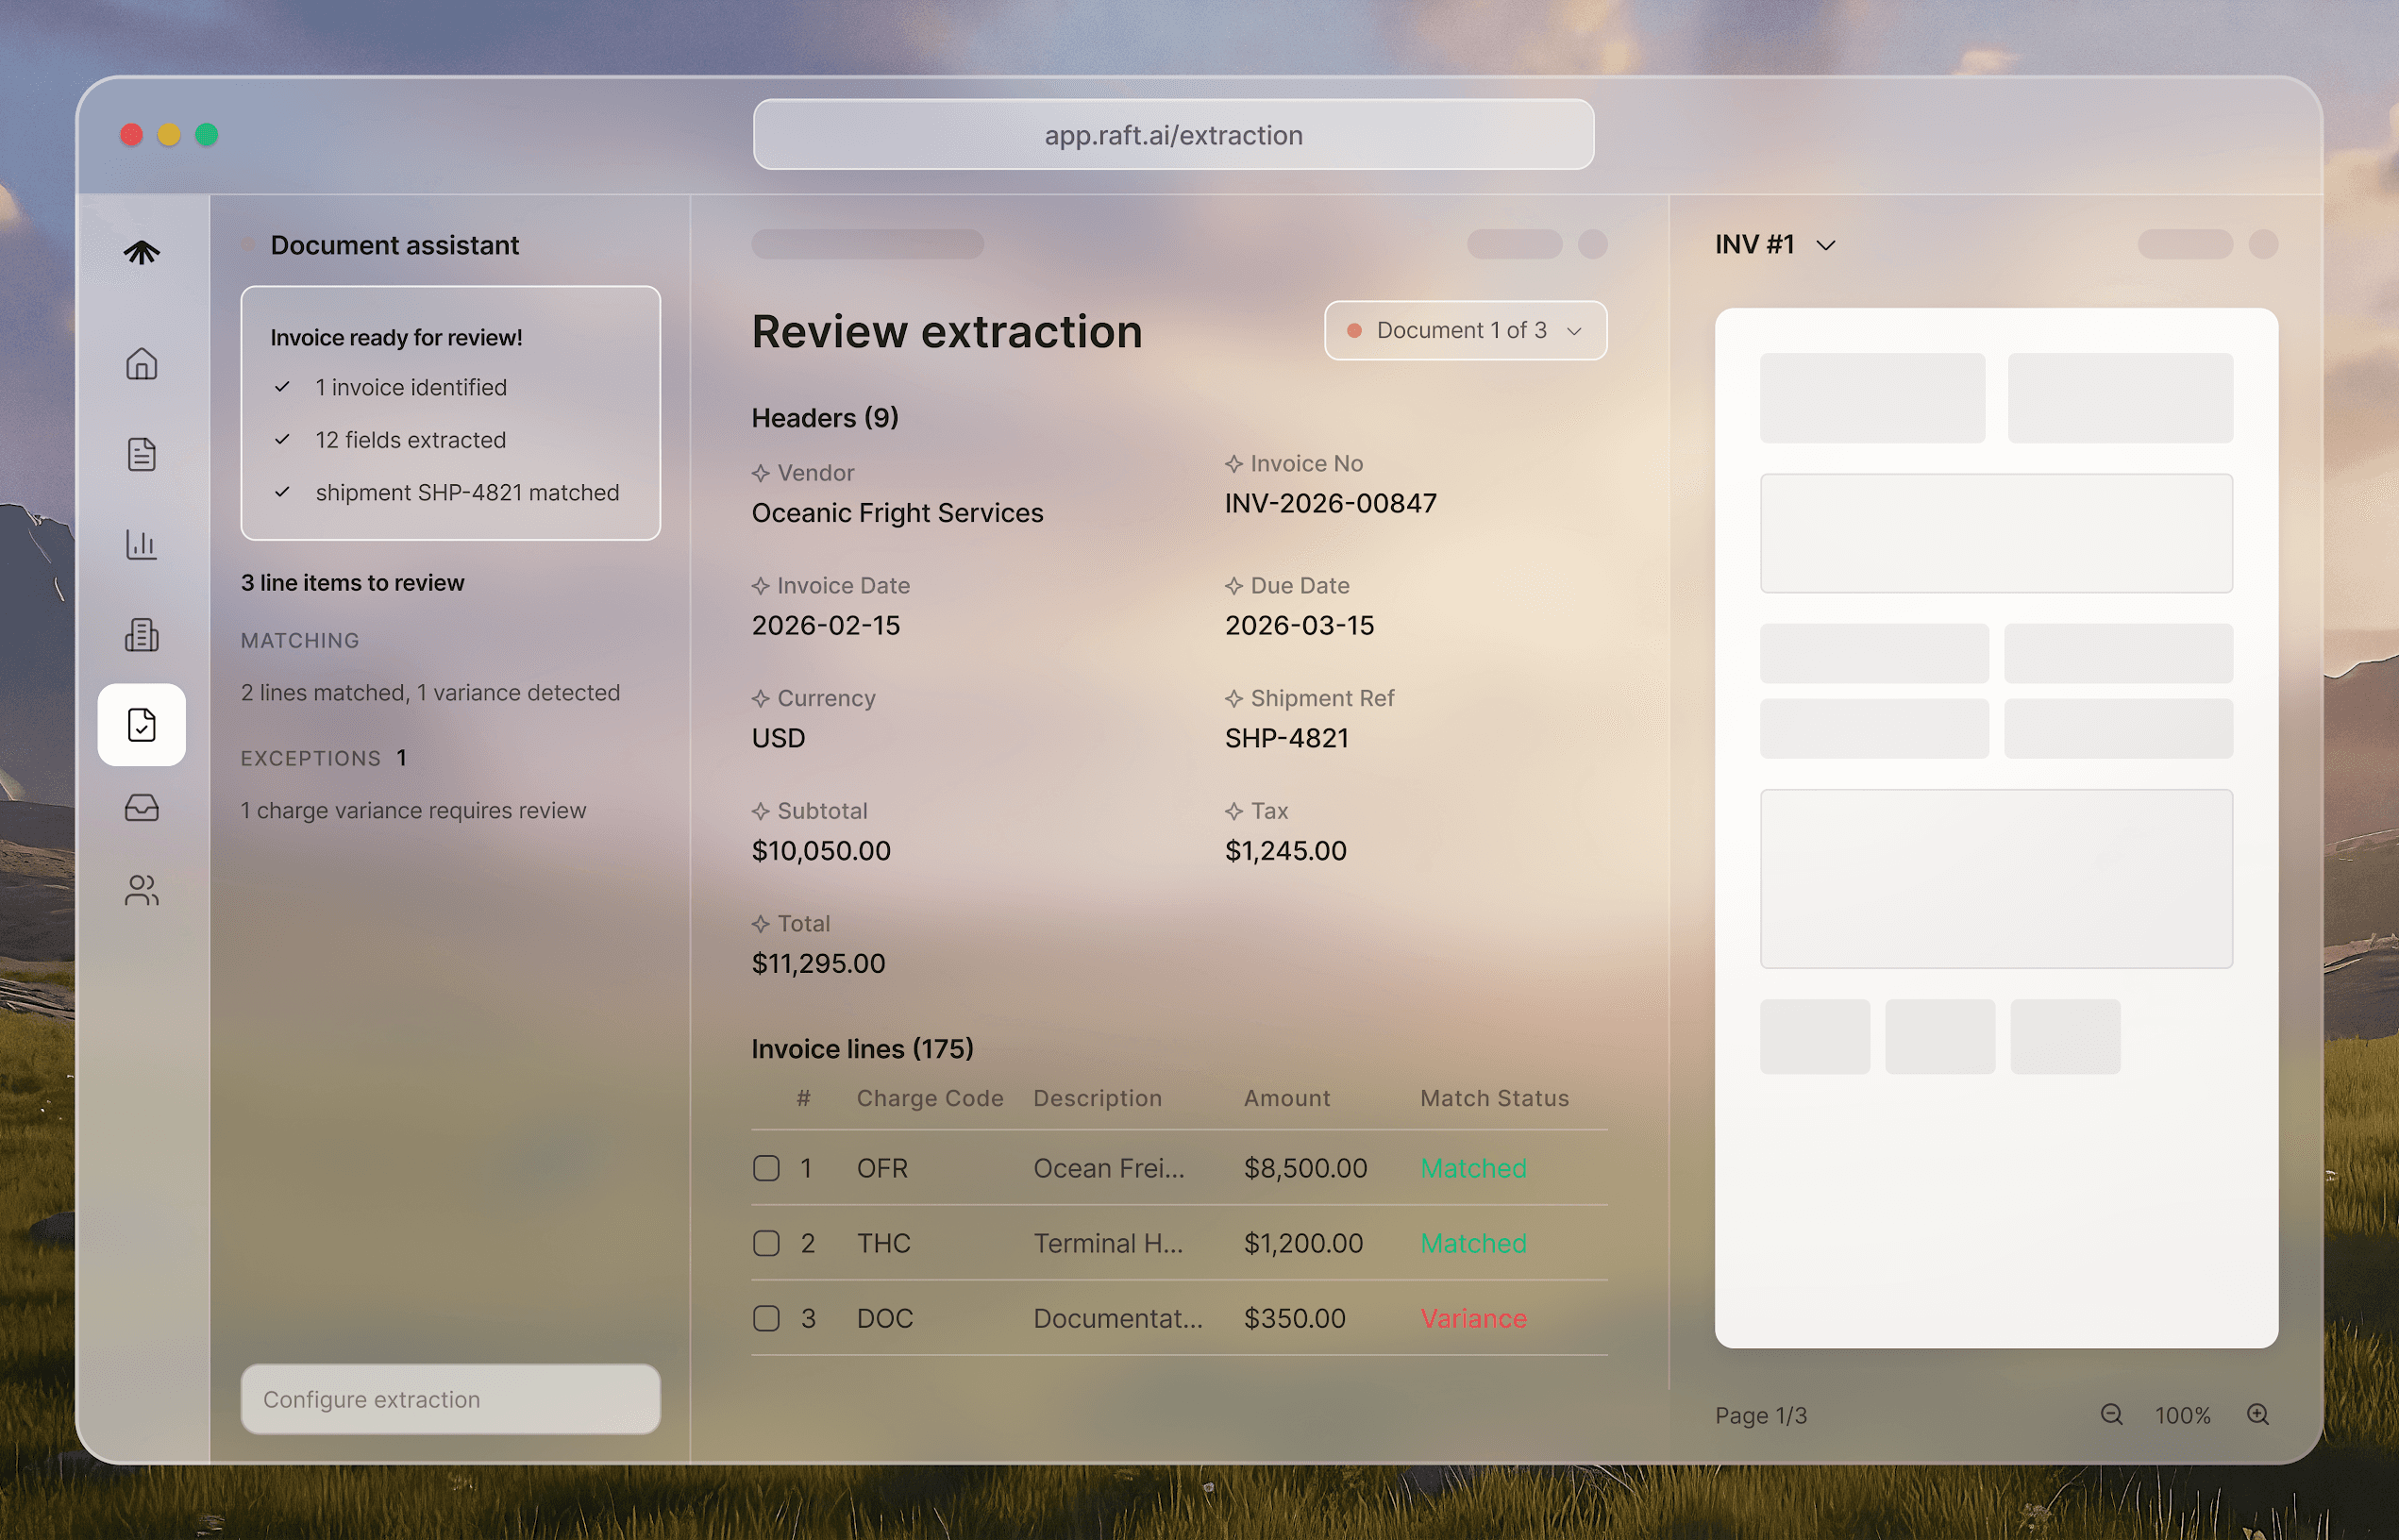The width and height of the screenshot is (2399, 1540).
Task: Open the Home icon in sidebar
Action: click(141, 364)
